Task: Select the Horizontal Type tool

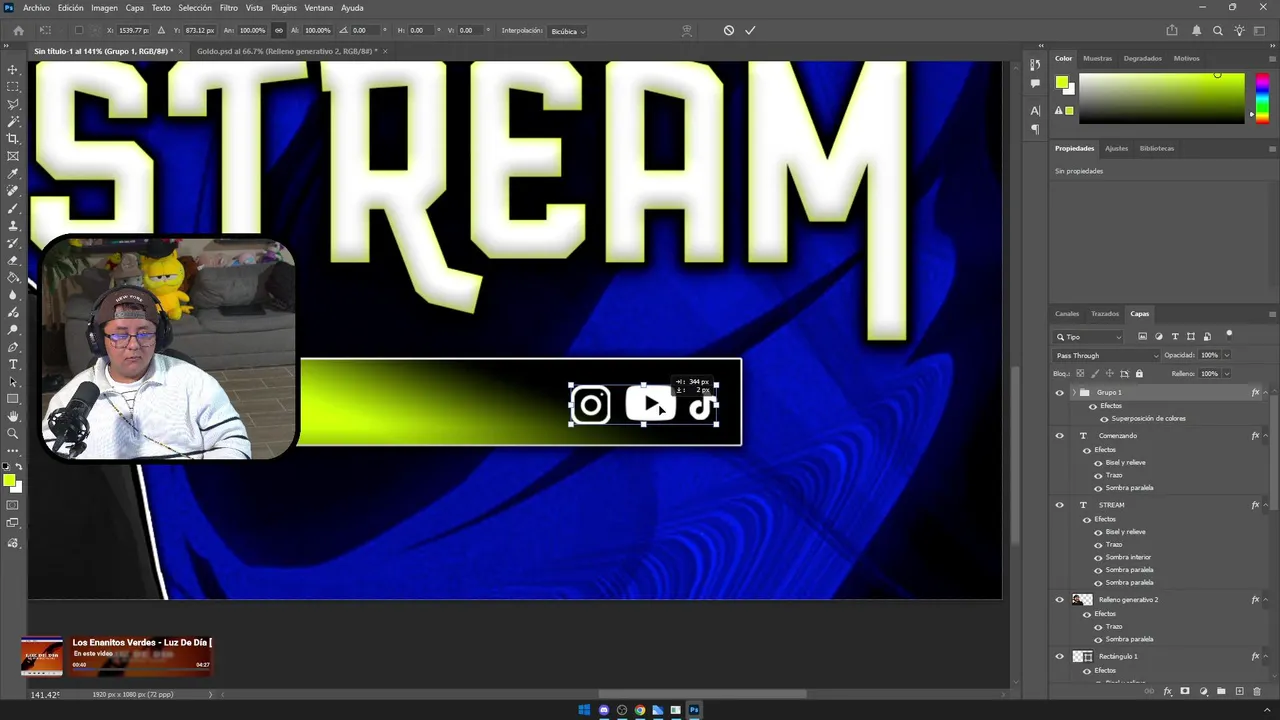Action: (13, 364)
